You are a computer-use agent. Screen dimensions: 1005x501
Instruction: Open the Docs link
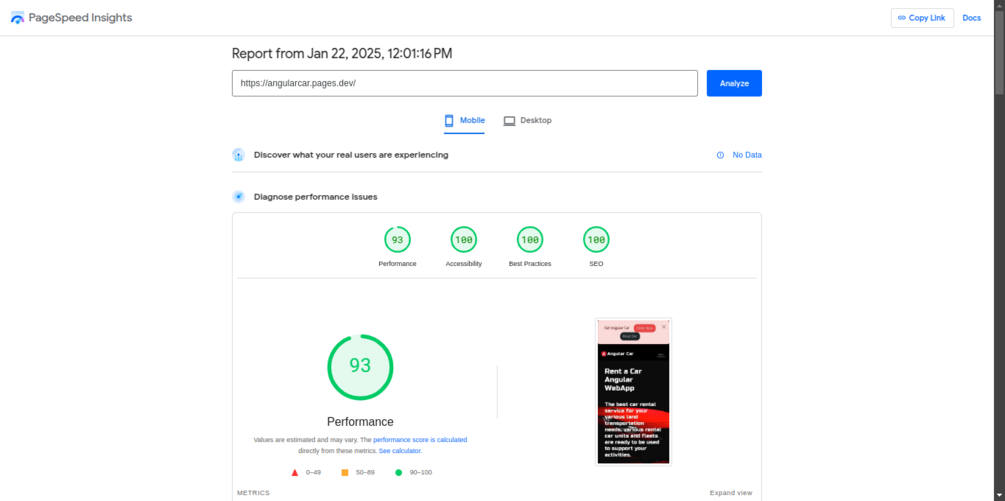click(972, 18)
